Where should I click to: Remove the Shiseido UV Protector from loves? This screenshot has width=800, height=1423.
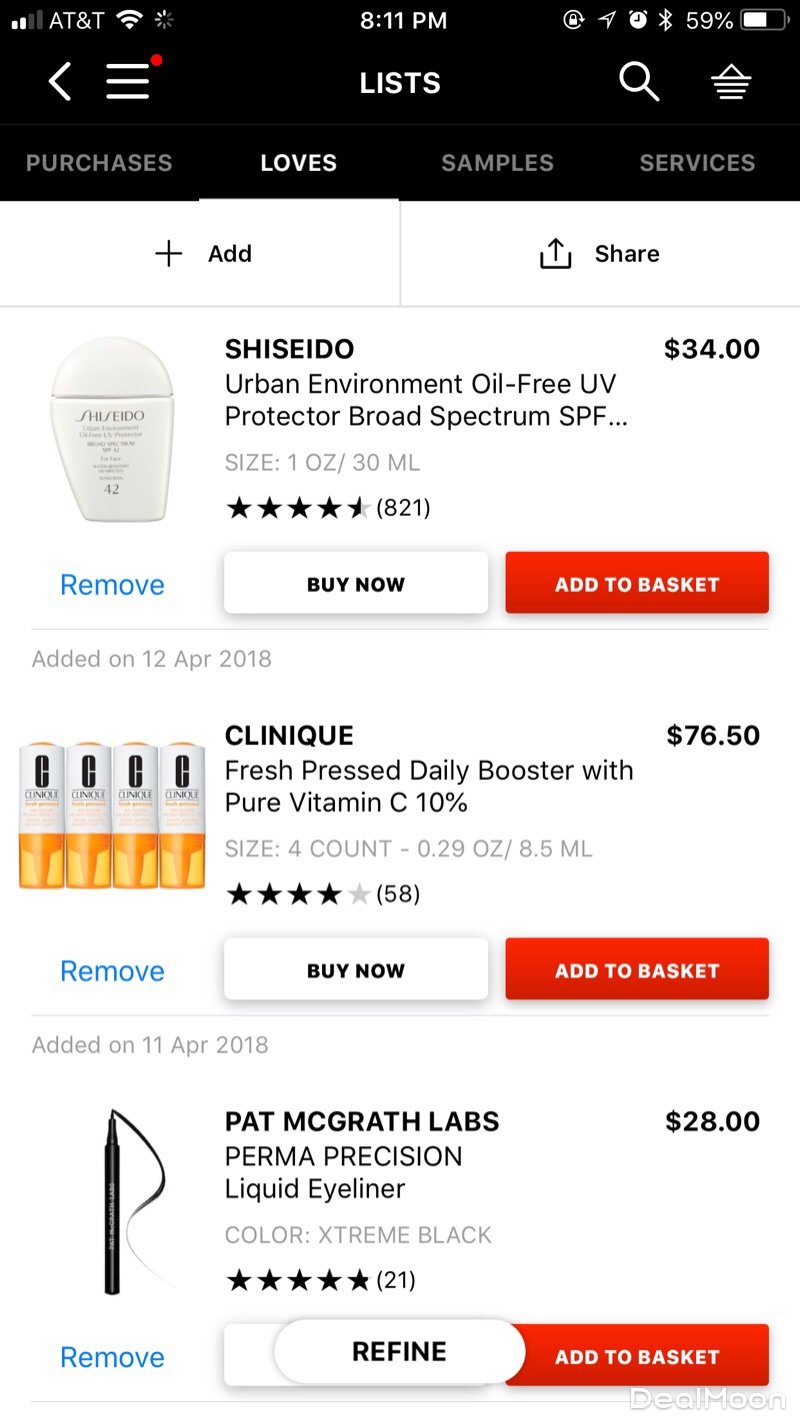click(112, 585)
